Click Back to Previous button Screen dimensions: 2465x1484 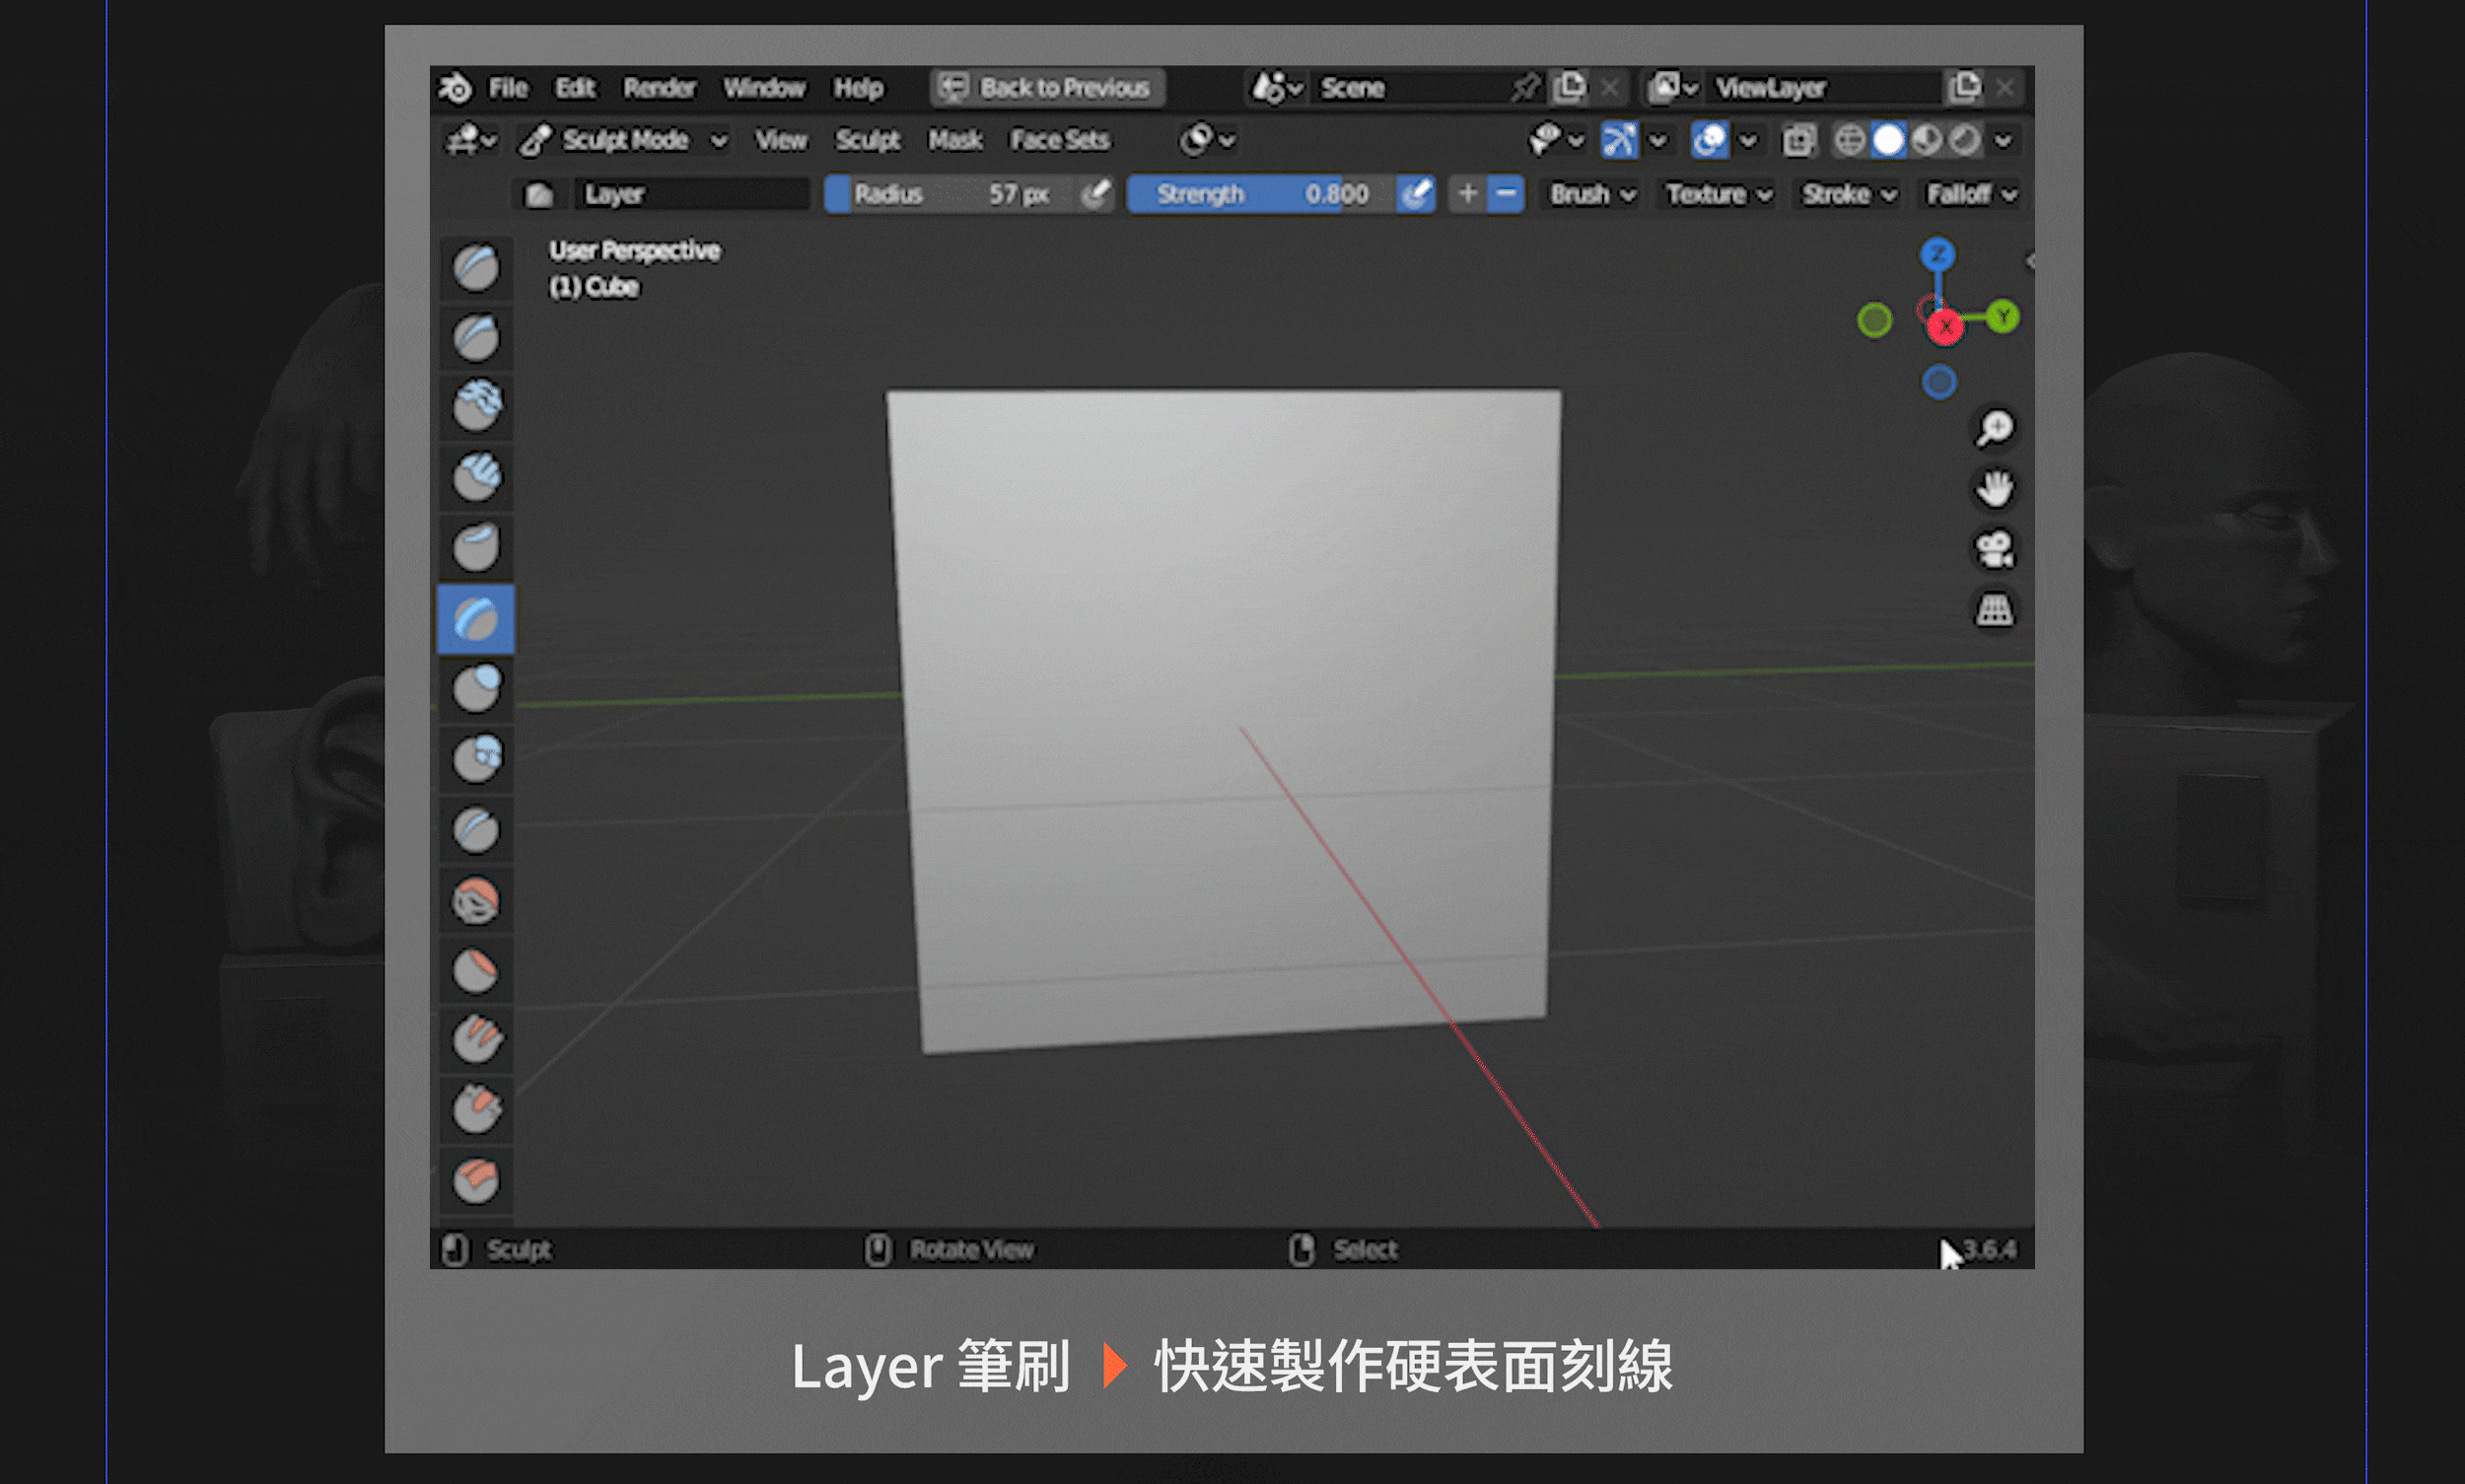[1047, 88]
